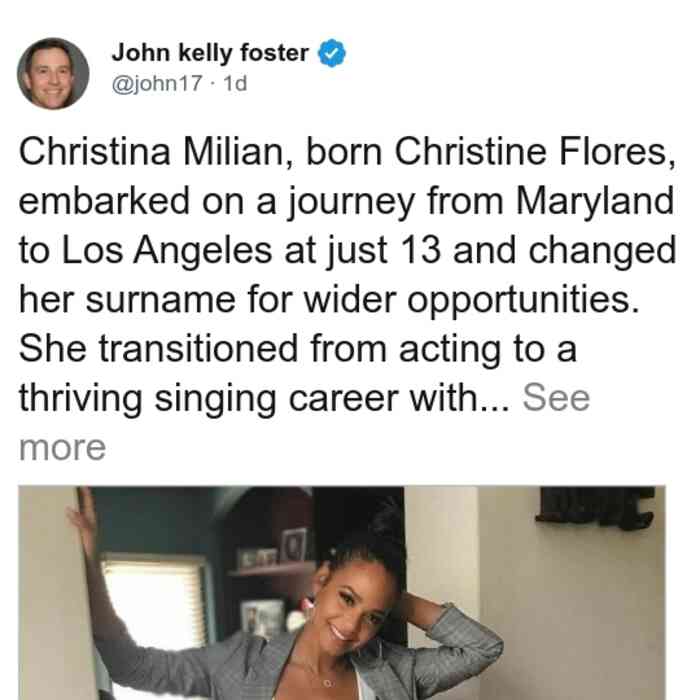Viewport: 700px width, 700px height.
Task: Open John kelly foster's profile picture
Action: click(x=53, y=74)
